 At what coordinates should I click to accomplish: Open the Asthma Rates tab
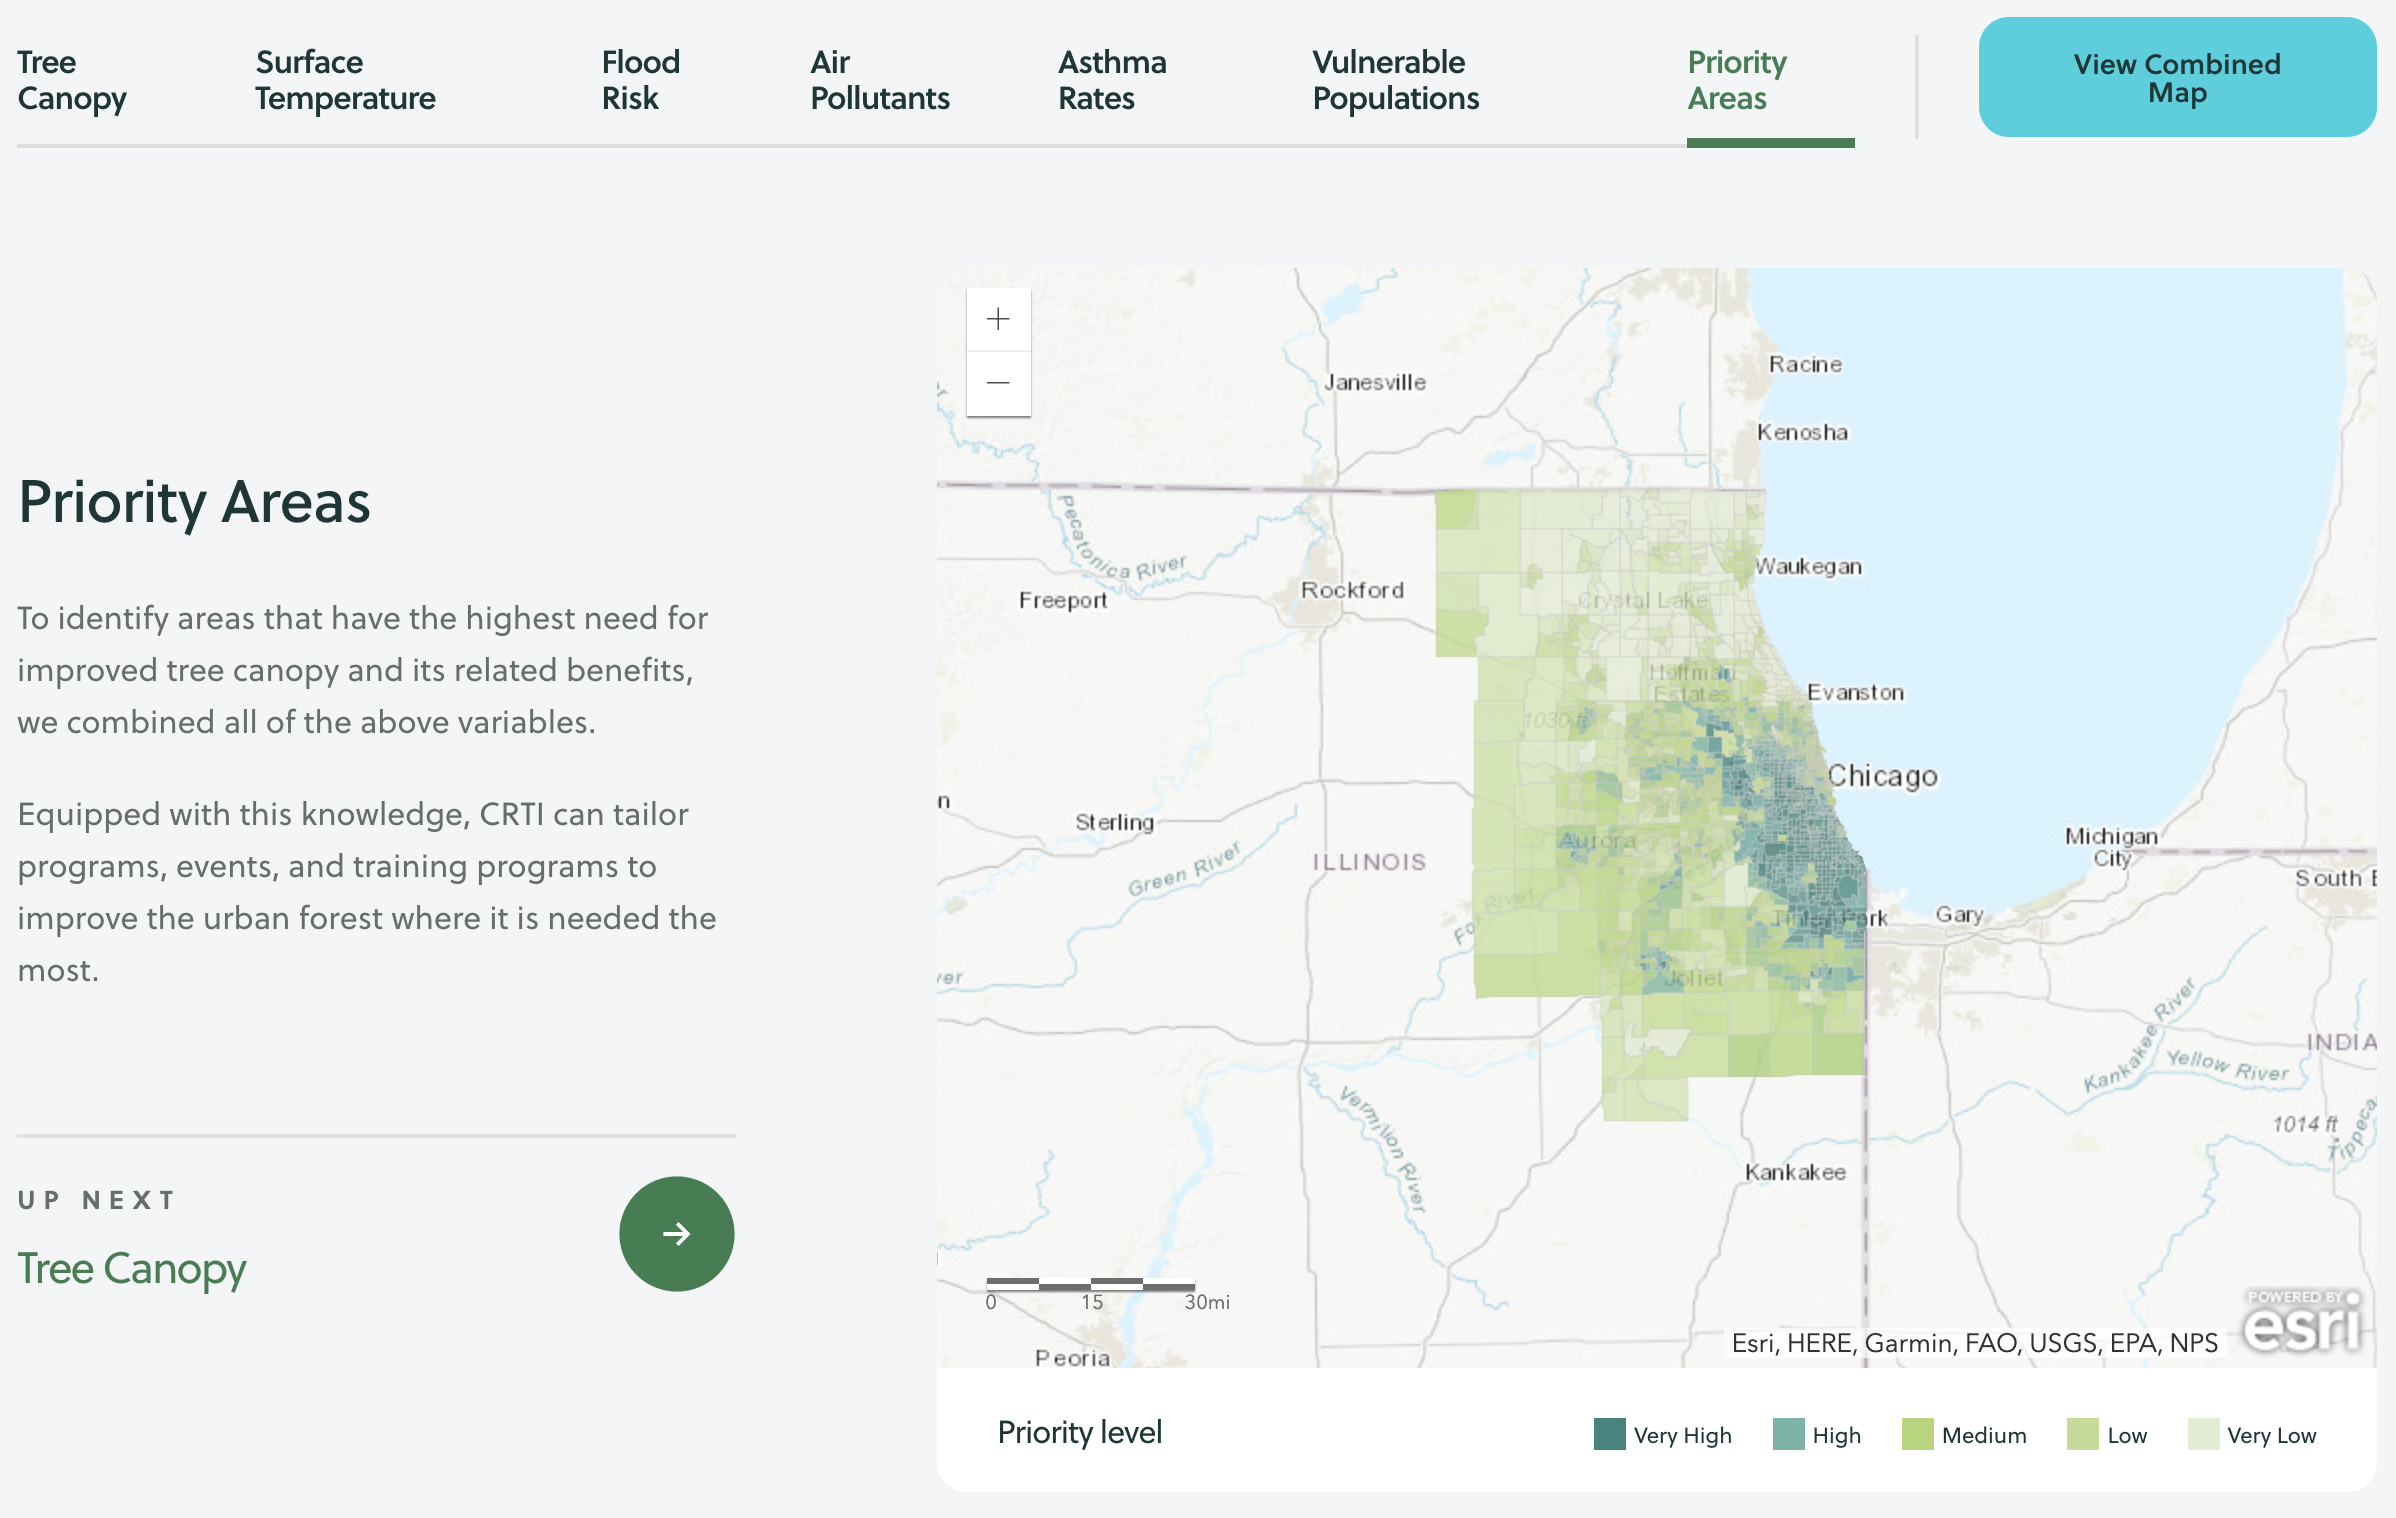(x=1112, y=80)
